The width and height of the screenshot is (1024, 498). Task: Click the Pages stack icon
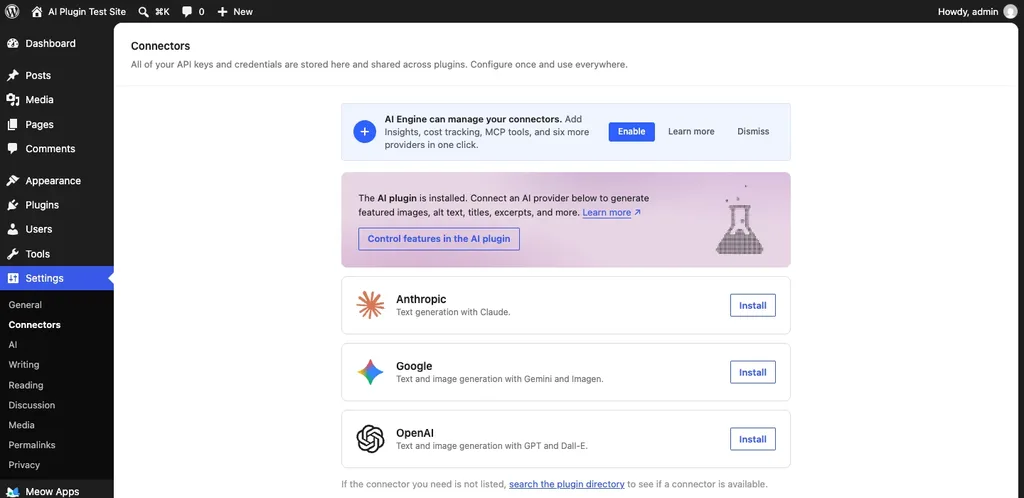(12, 125)
